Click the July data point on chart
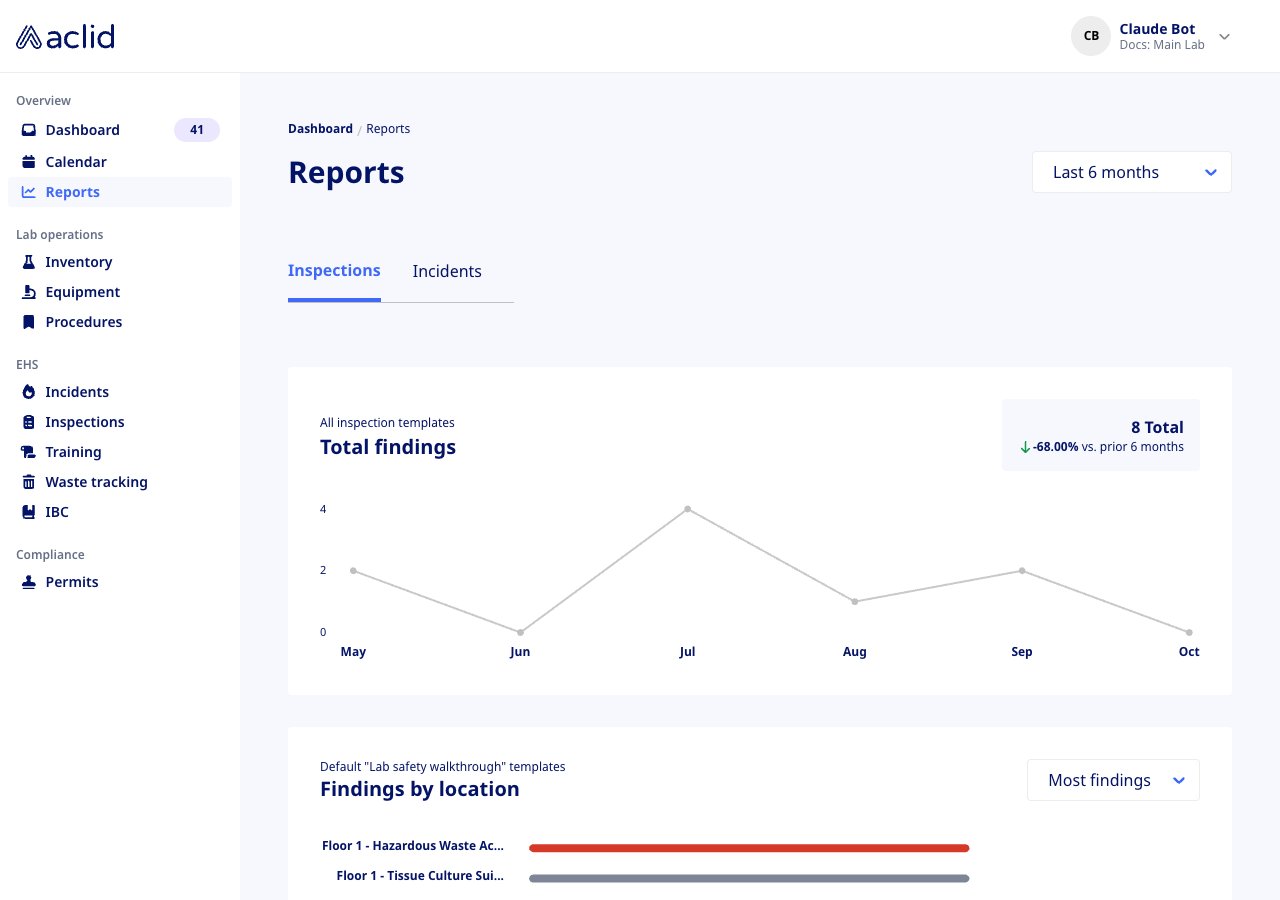 click(687, 509)
